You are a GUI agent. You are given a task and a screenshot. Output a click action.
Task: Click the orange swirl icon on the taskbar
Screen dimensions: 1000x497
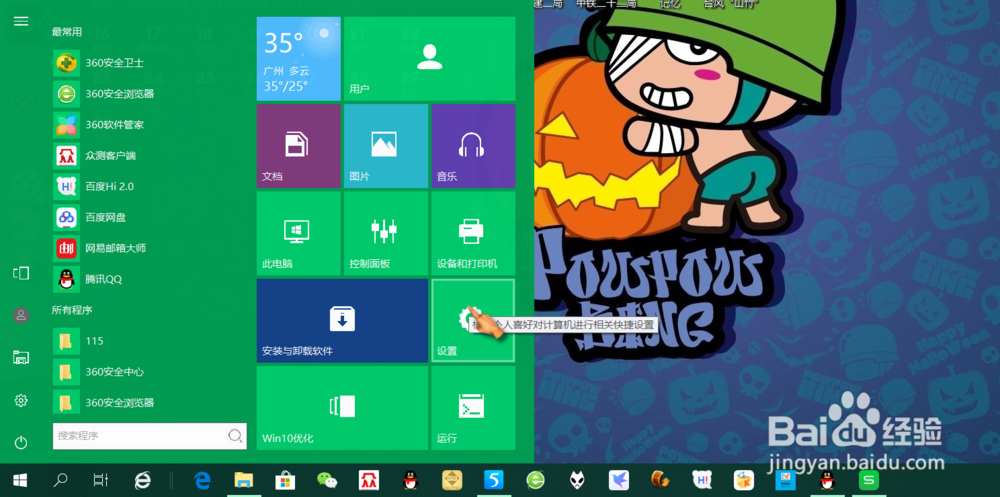660,480
